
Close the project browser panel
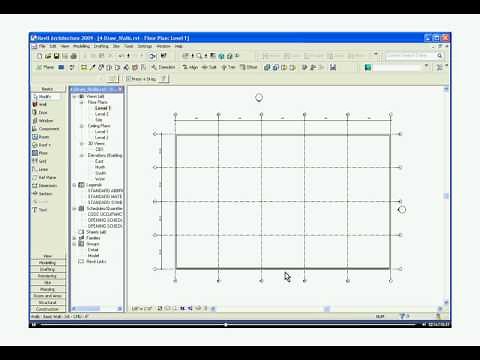[x=120, y=89]
